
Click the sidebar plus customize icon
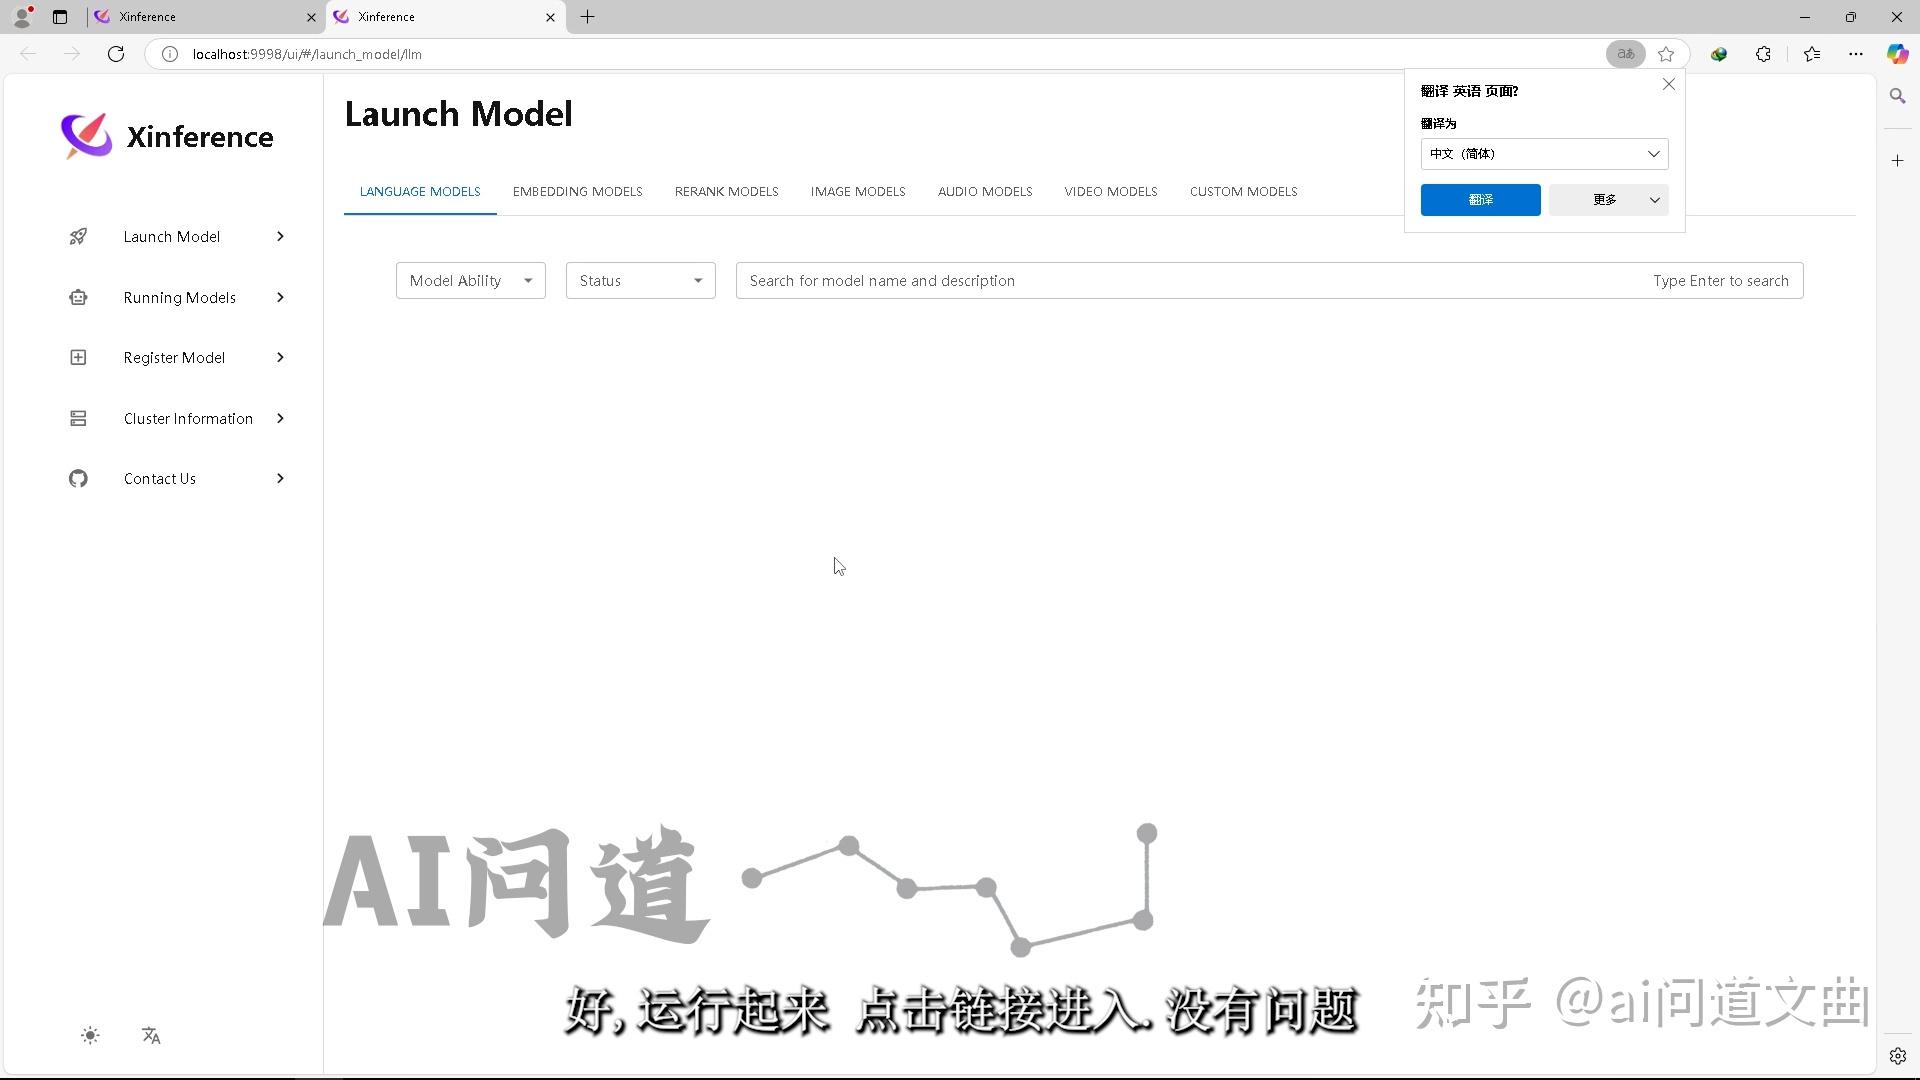tap(1897, 160)
